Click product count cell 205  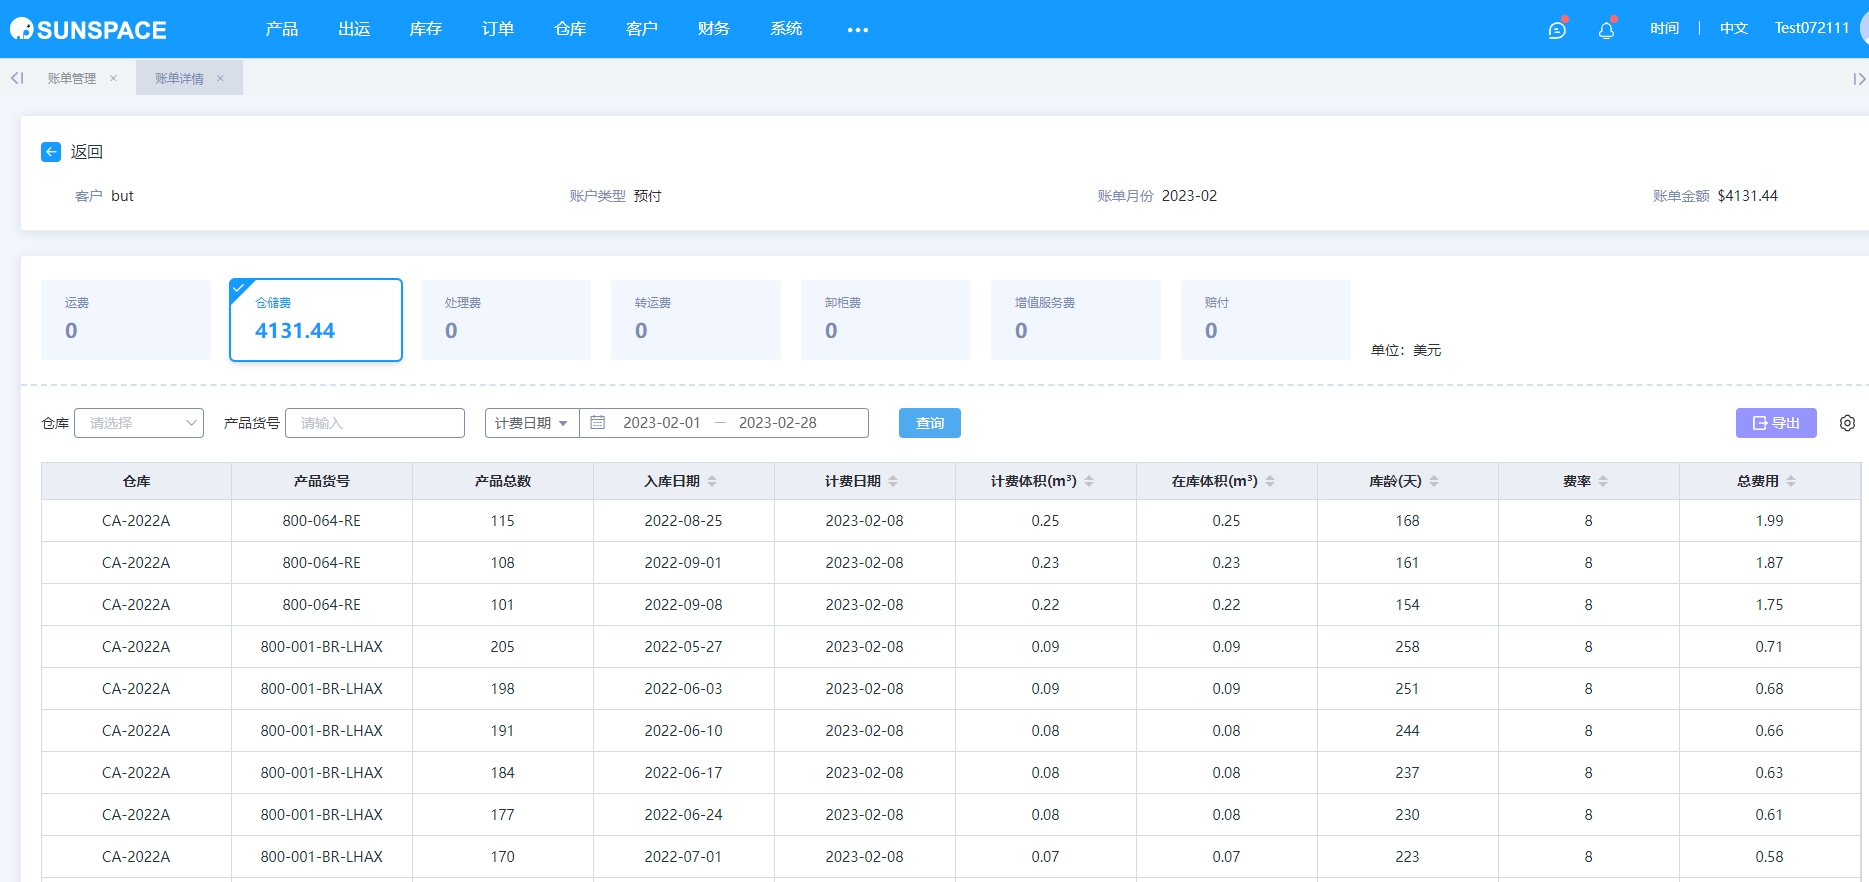(x=502, y=647)
